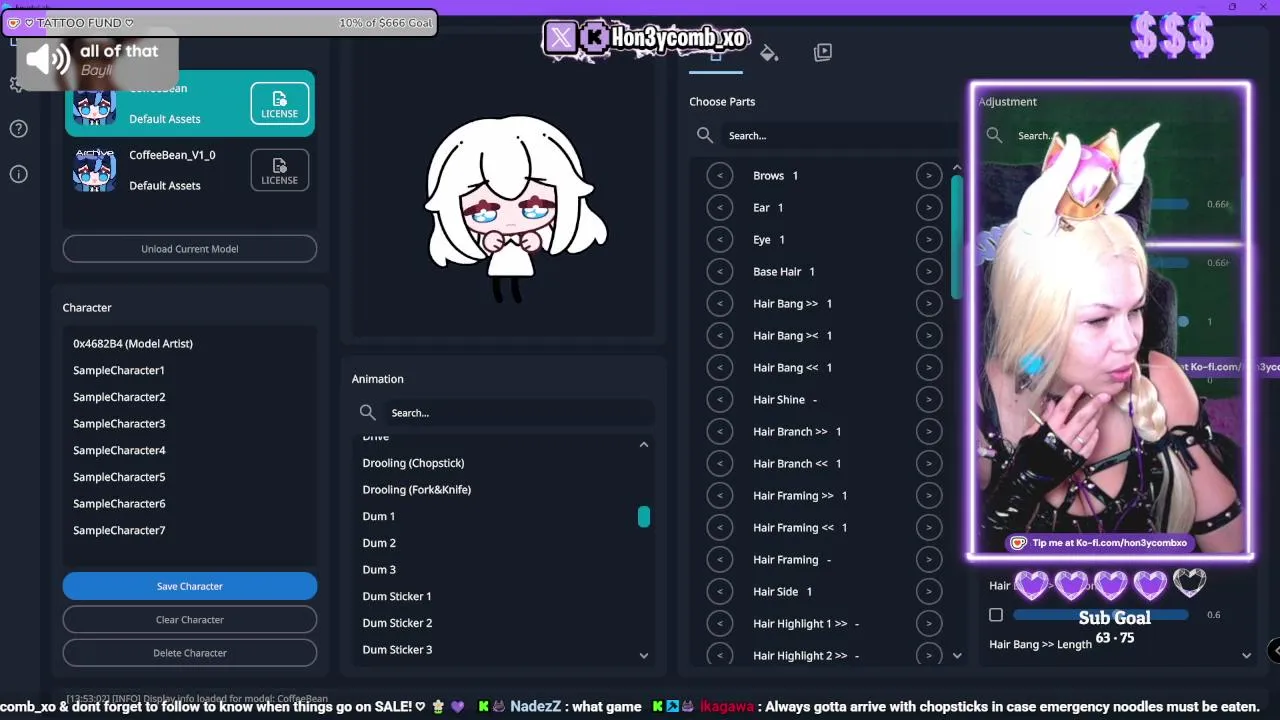The width and height of the screenshot is (1280, 720).
Task: Click next arrow for Hair Shine
Action: 929,400
